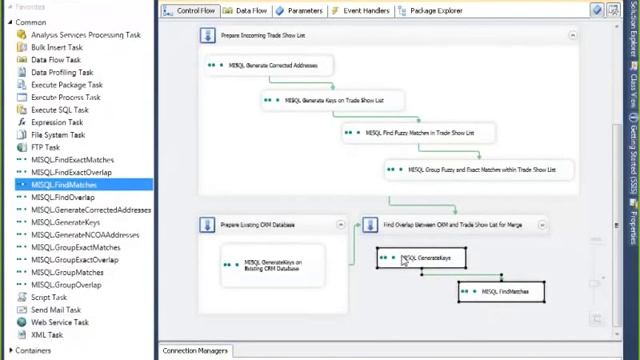Viewport: 640px width, 360px height.
Task: Click scrollbar down arrow of design canvas
Action: coord(616,334)
